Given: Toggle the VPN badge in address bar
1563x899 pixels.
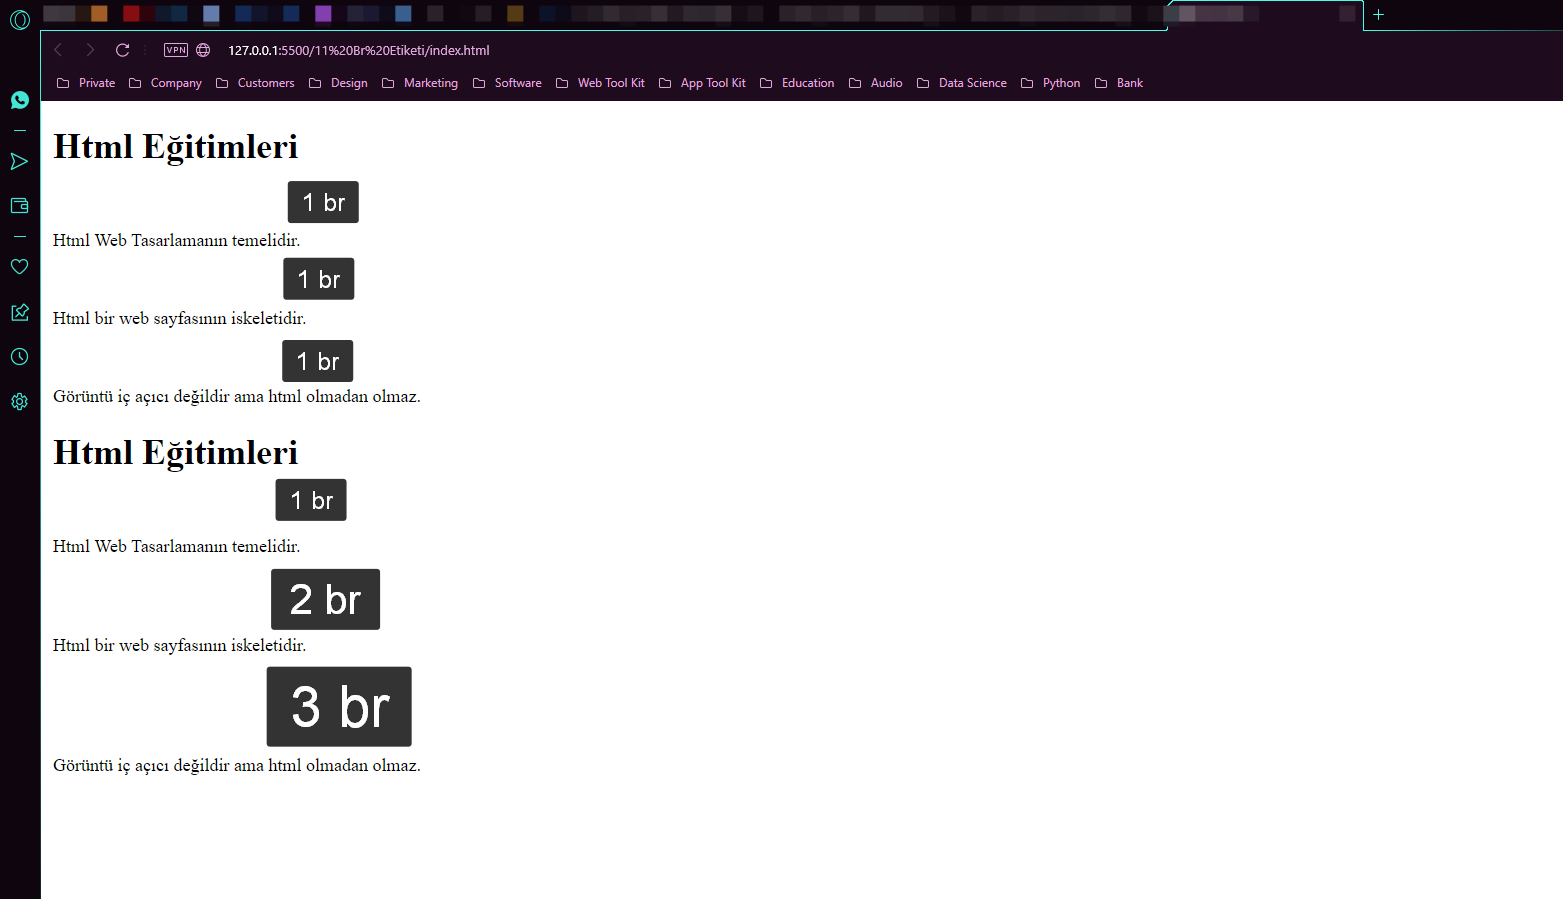Looking at the screenshot, I should click(176, 50).
